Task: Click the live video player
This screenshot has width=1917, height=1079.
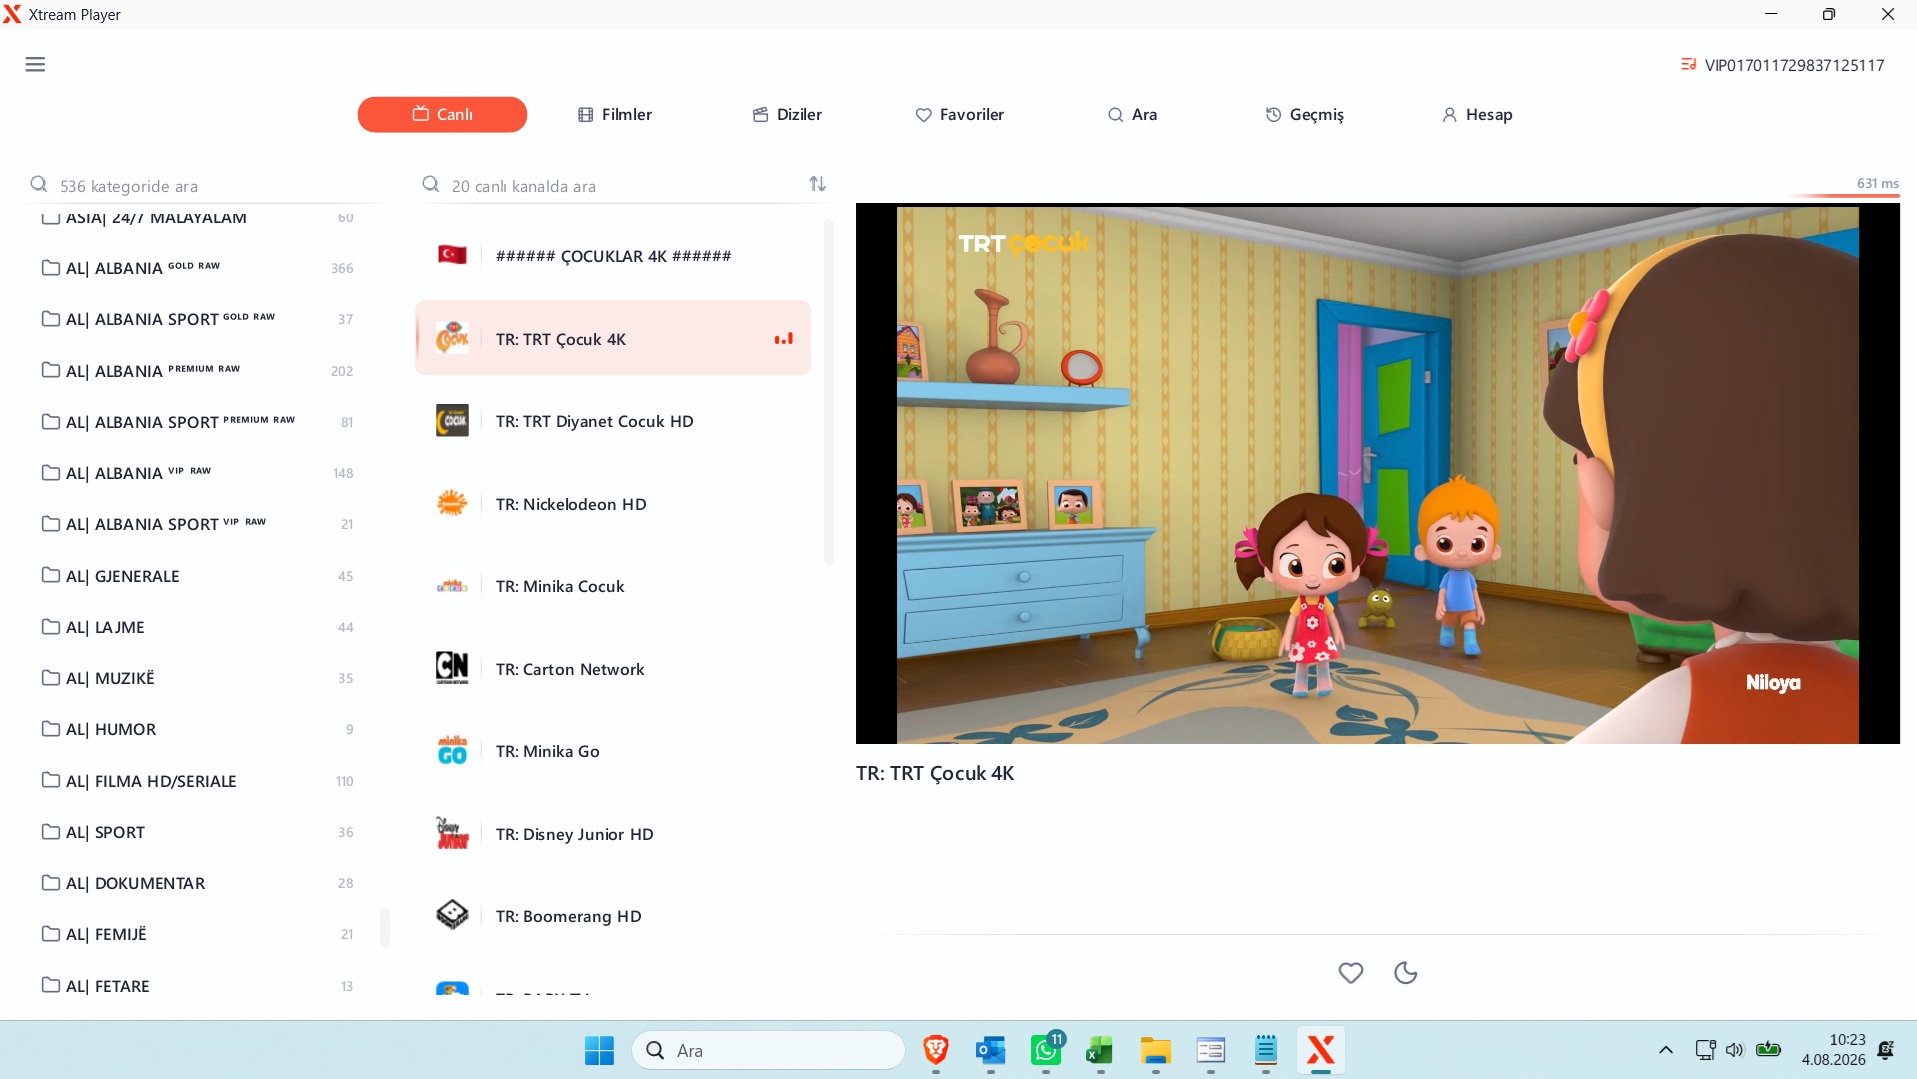Action: (1377, 474)
